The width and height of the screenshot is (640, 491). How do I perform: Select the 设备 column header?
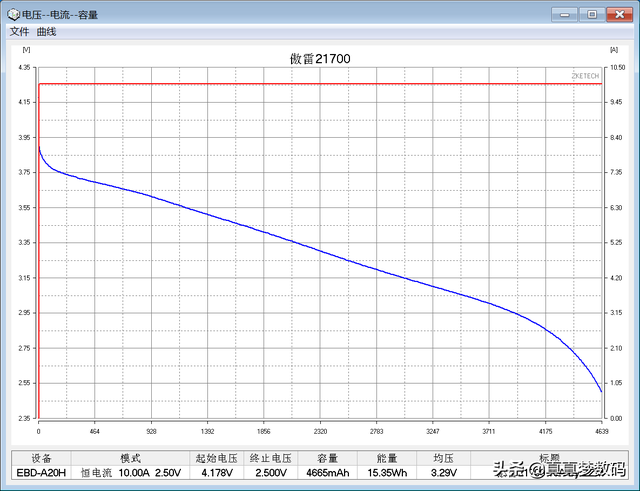point(41,458)
